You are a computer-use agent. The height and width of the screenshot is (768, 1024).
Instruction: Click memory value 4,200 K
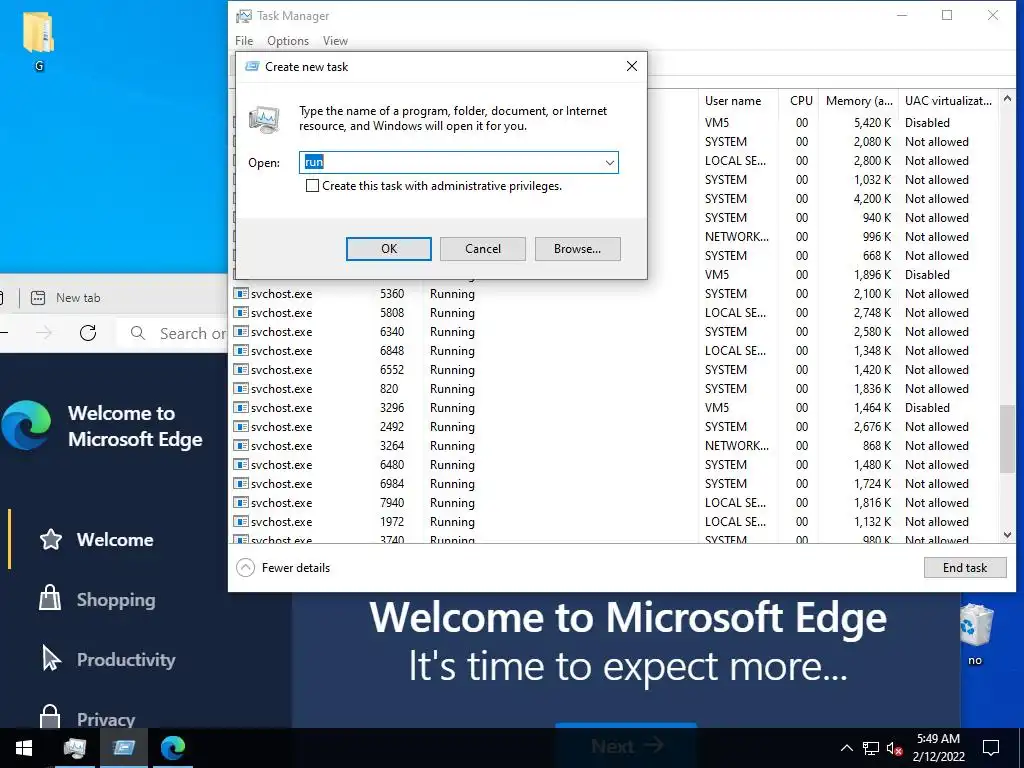pyautogui.click(x=872, y=199)
